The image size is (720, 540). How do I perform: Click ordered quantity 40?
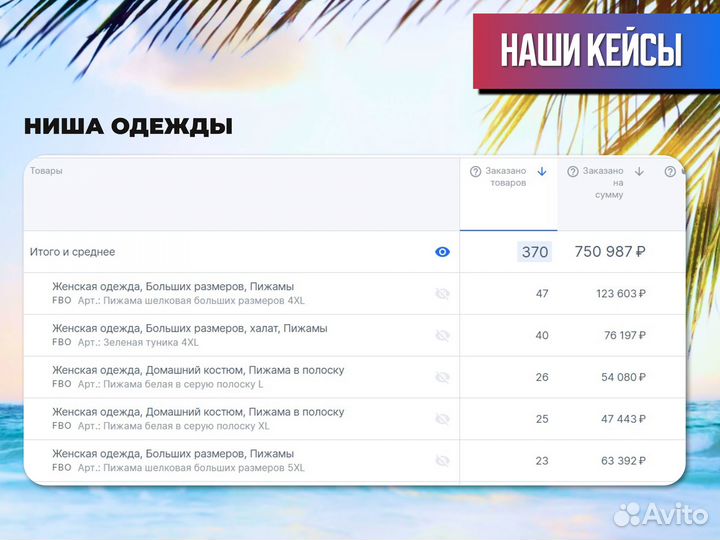pos(542,335)
